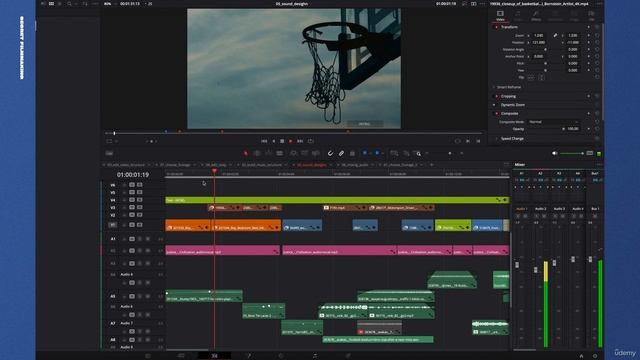Open the 05_sound_design timeline tab
Image resolution: width=640 pixels, height=360 pixels.
tap(312, 165)
